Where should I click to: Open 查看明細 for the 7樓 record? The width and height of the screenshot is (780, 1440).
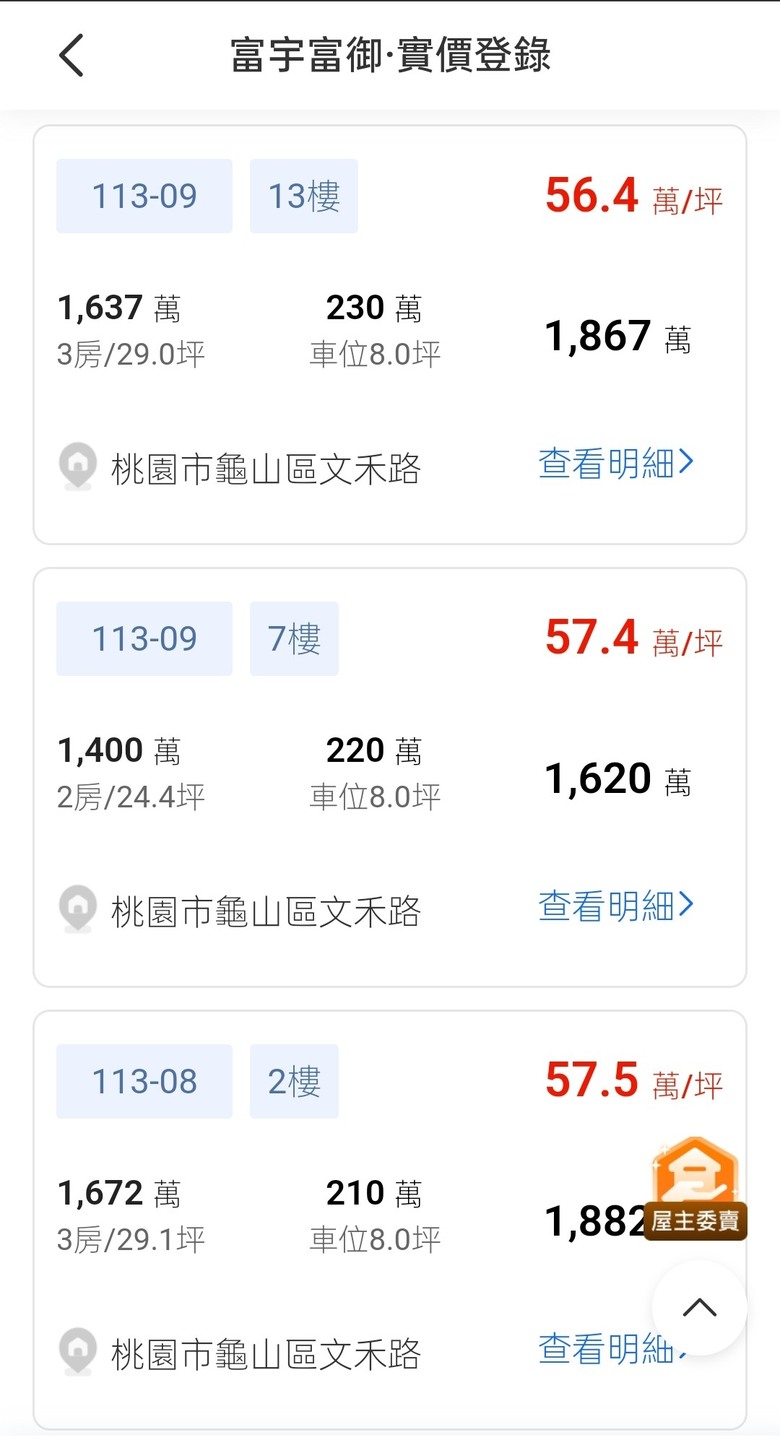click(616, 906)
